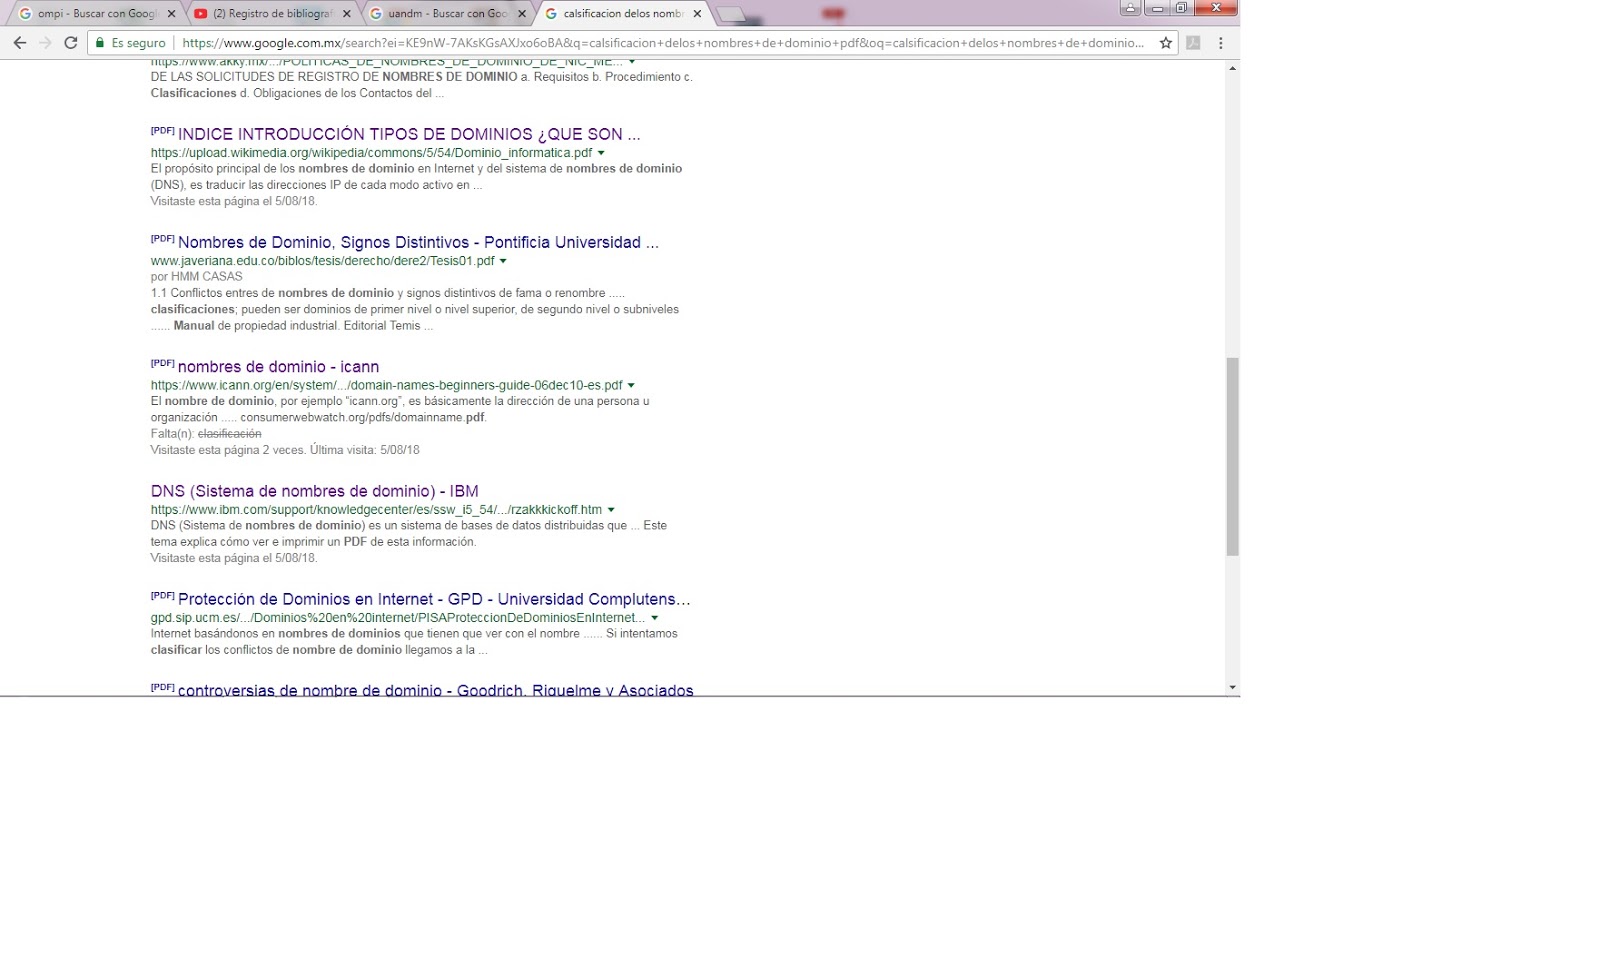The height and width of the screenshot is (968, 1600).
Task: Open a new tab with the new-tab button
Action: (x=732, y=14)
